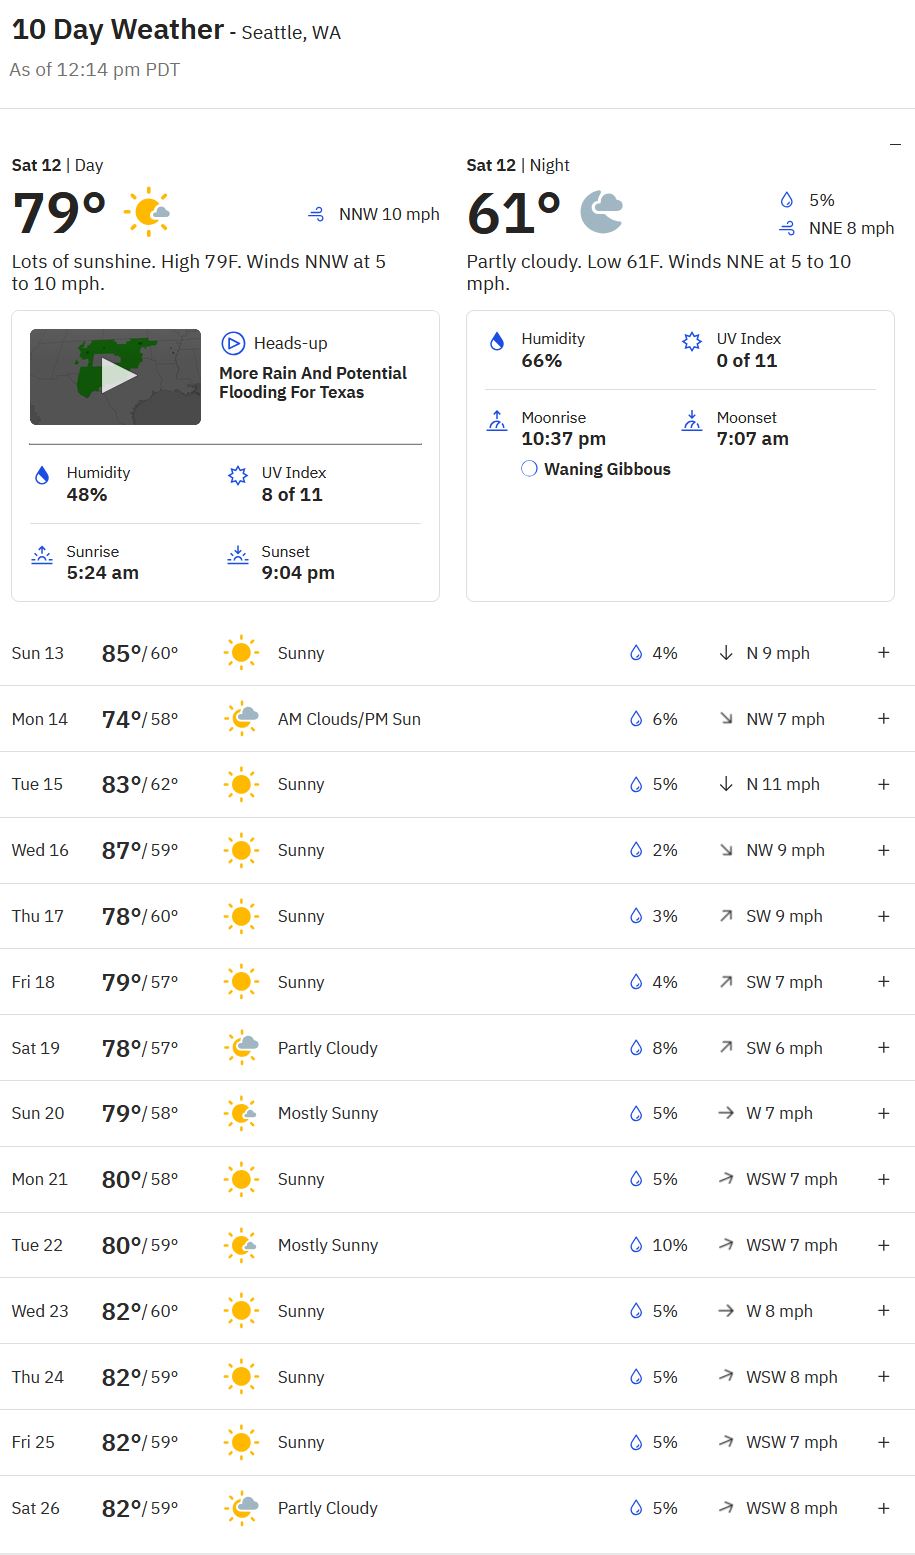Expand the Fri 25 forecast row
The width and height of the screenshot is (915, 1555).
pyautogui.click(x=884, y=1442)
